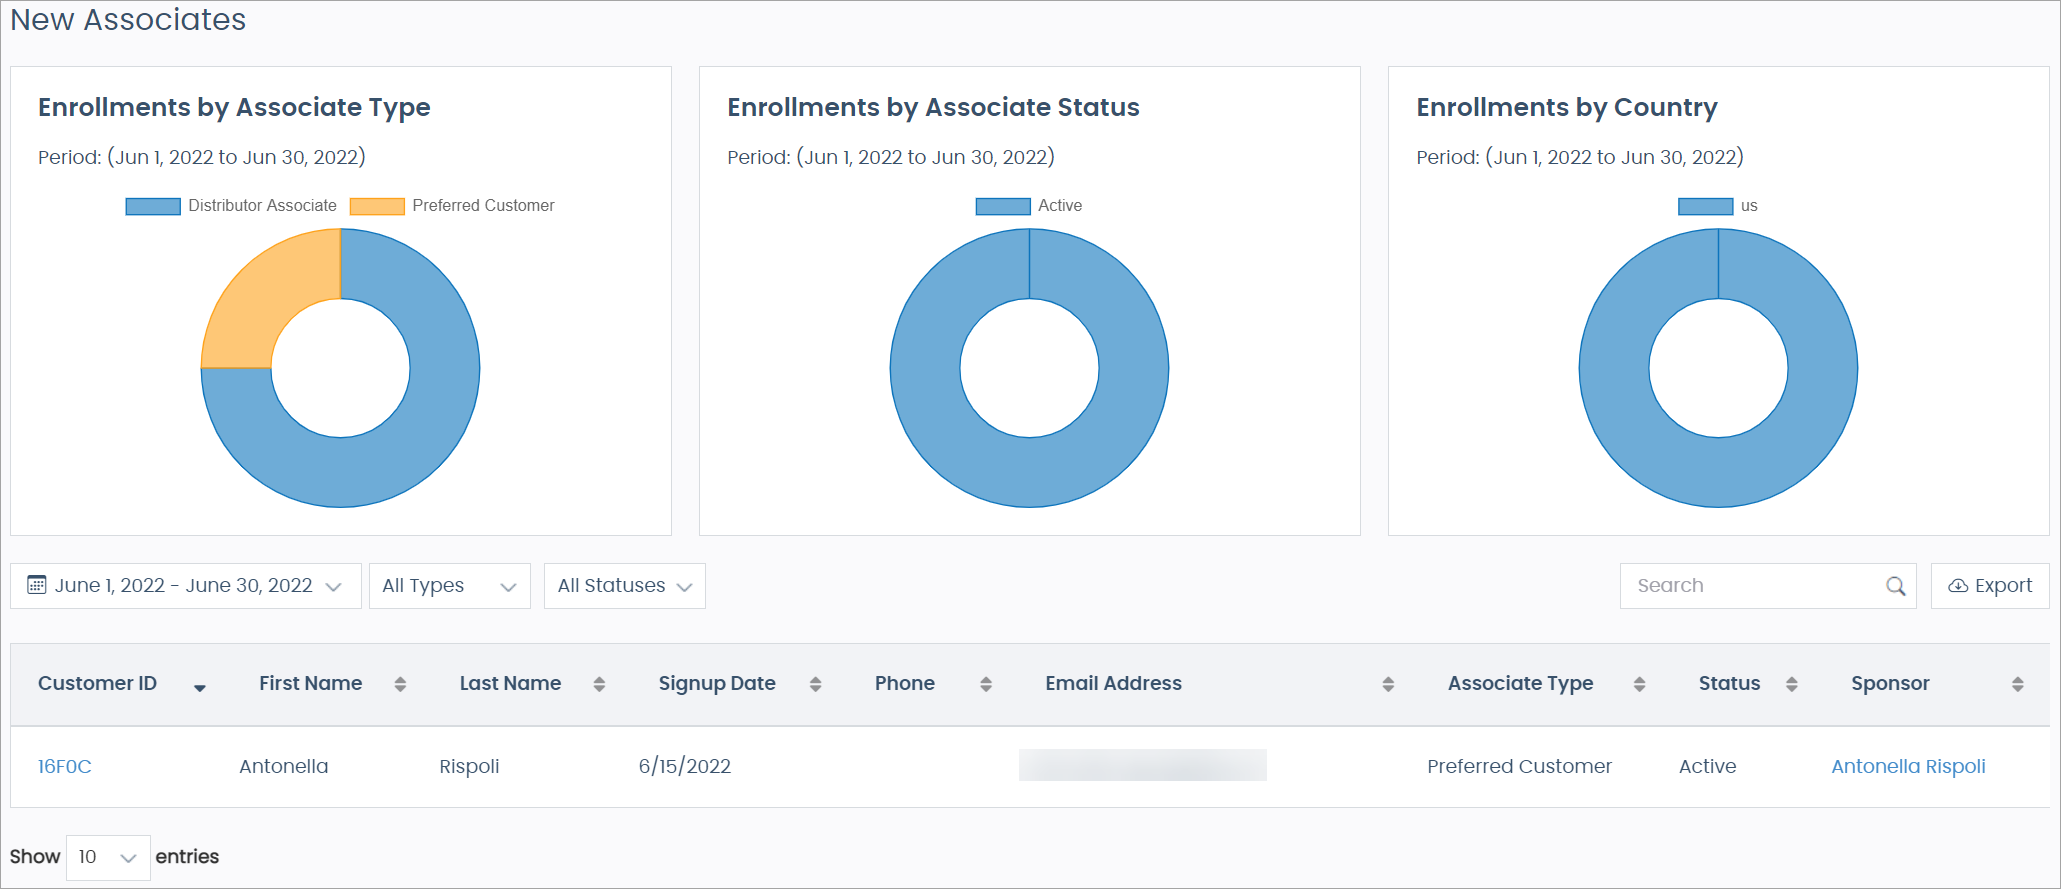
Task: Open customer ID 16F0C link
Action: [65, 767]
